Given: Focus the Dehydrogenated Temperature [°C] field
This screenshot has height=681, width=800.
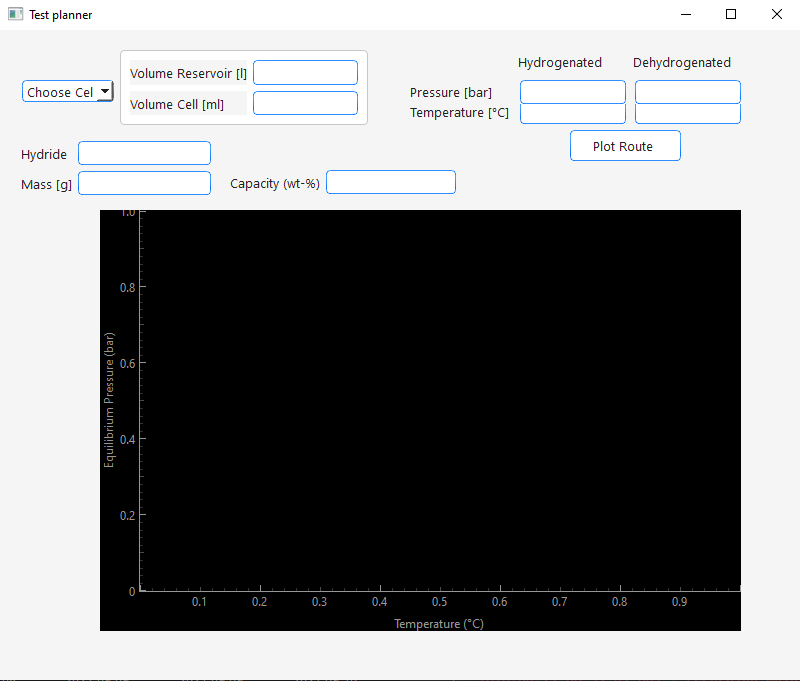Looking at the screenshot, I should tap(687, 113).
